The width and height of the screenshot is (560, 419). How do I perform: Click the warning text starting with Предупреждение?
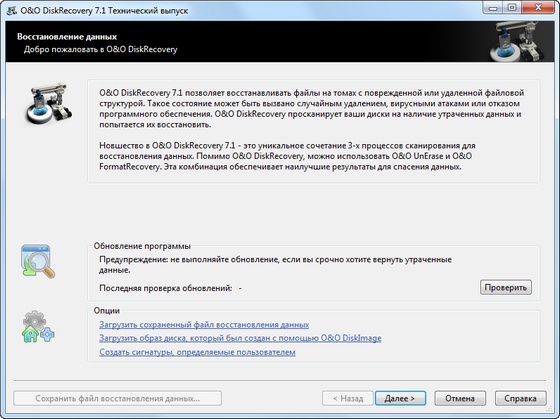click(x=275, y=265)
